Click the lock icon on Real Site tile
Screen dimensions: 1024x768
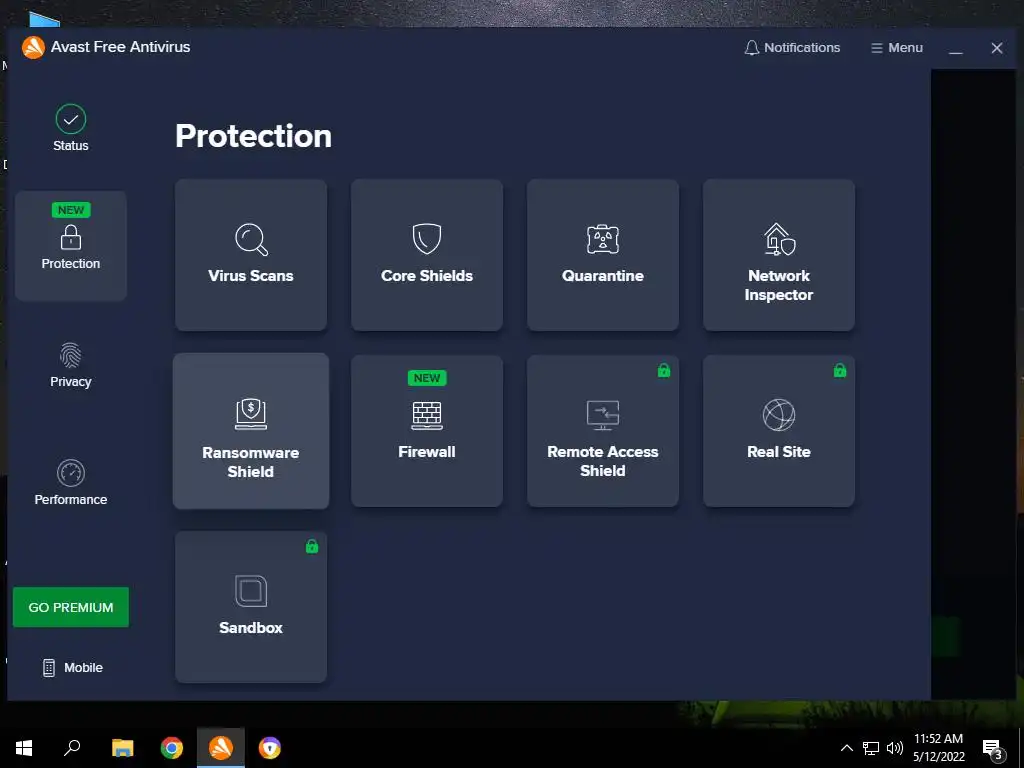click(840, 370)
